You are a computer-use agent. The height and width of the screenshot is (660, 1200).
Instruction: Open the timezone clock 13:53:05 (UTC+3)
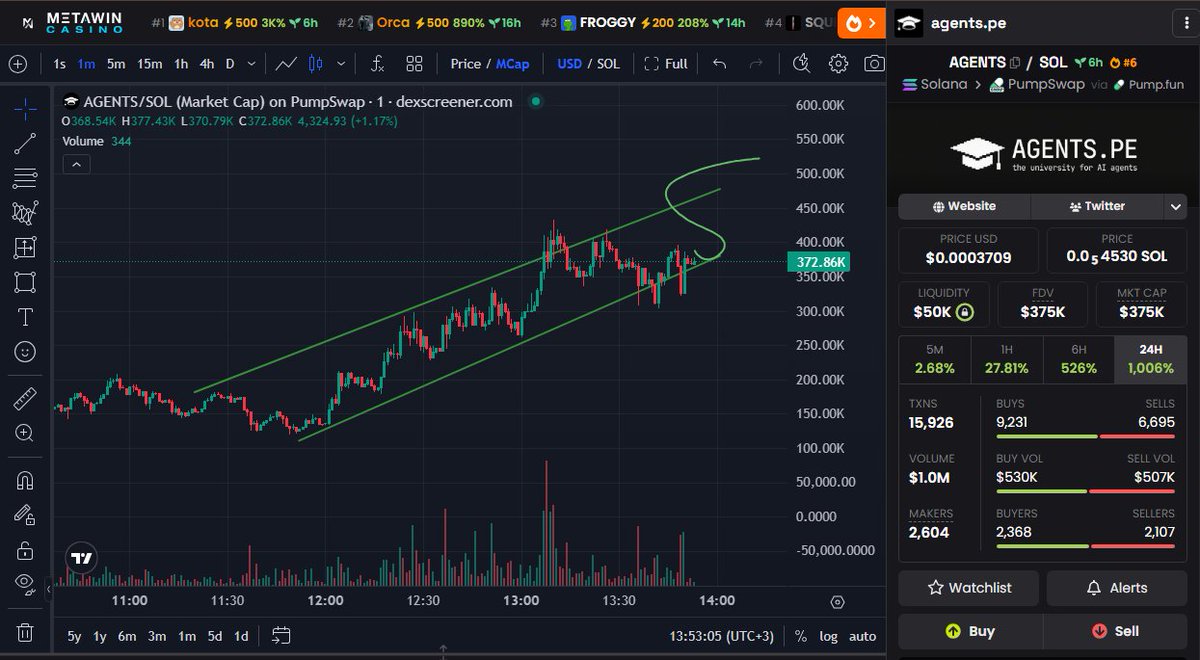tap(723, 636)
